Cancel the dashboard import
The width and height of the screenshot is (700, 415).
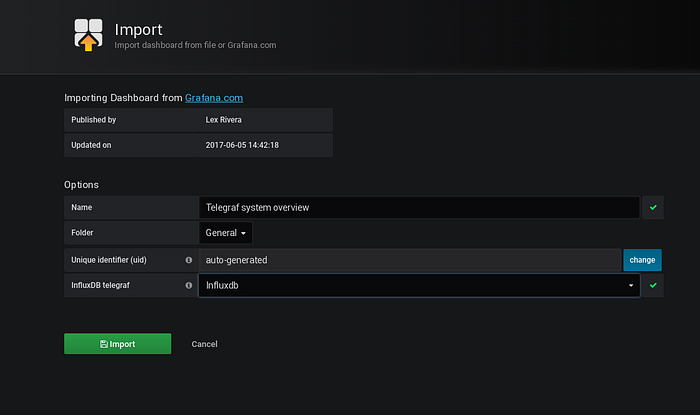click(204, 344)
